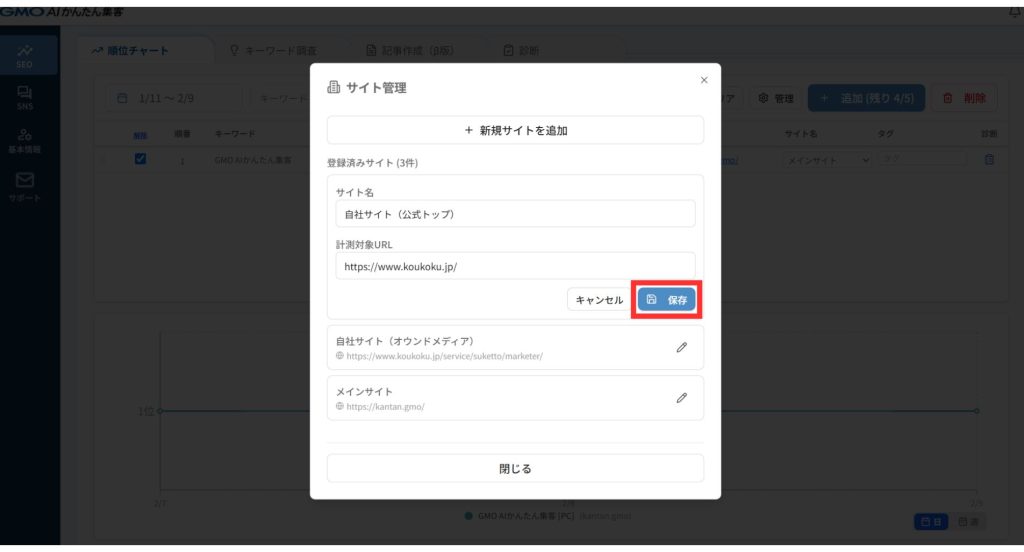Switch to the キーワード調査 tab
The image size is (1024, 552).
pyautogui.click(x=273, y=50)
